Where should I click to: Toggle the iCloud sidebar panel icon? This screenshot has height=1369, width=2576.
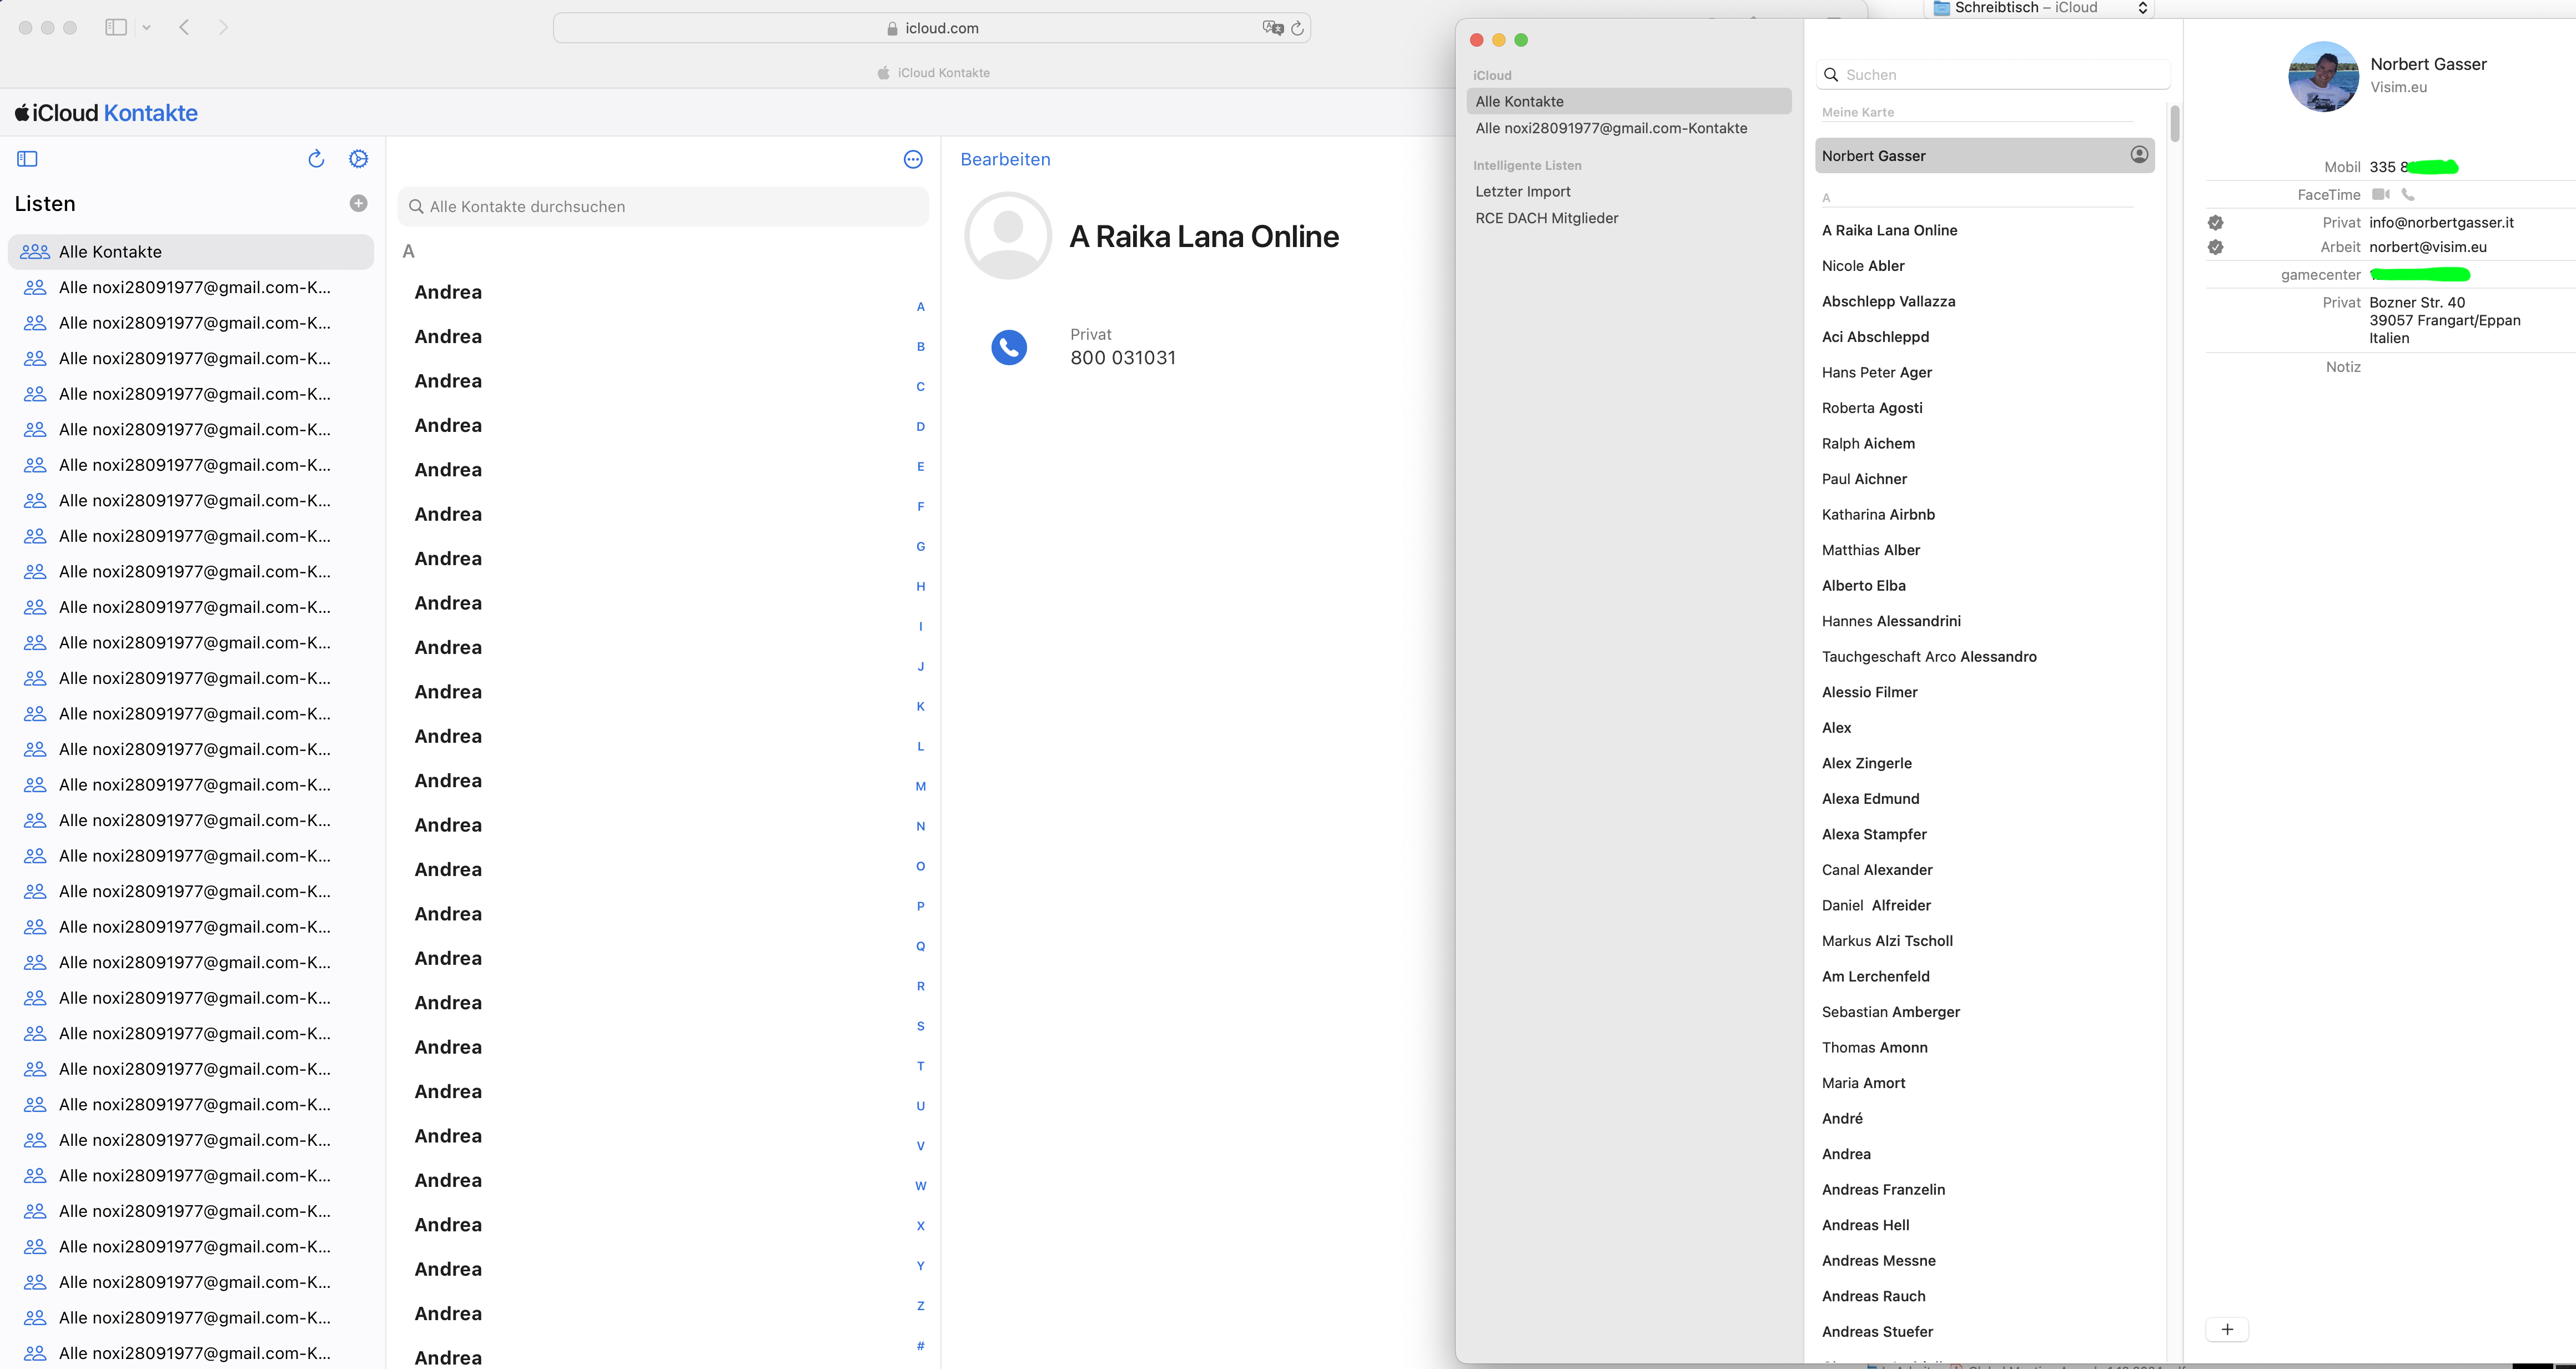click(27, 159)
